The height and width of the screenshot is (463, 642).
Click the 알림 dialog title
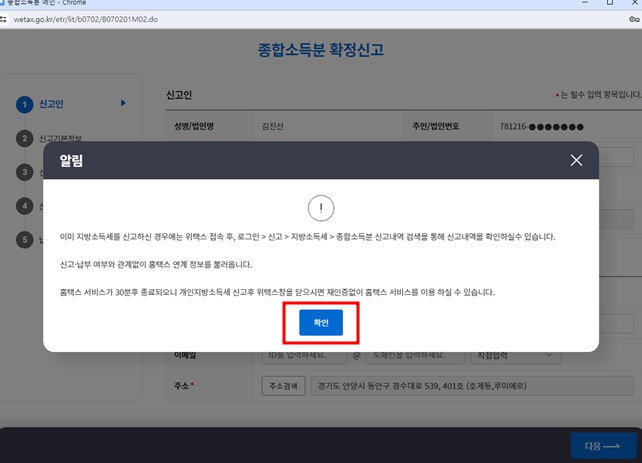(71, 160)
